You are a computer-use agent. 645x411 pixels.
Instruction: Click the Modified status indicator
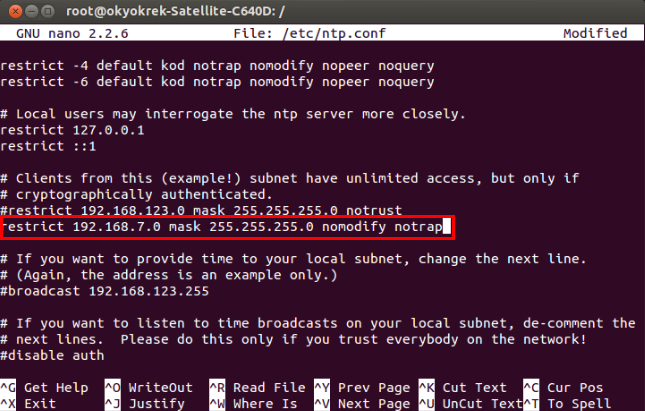tap(595, 33)
